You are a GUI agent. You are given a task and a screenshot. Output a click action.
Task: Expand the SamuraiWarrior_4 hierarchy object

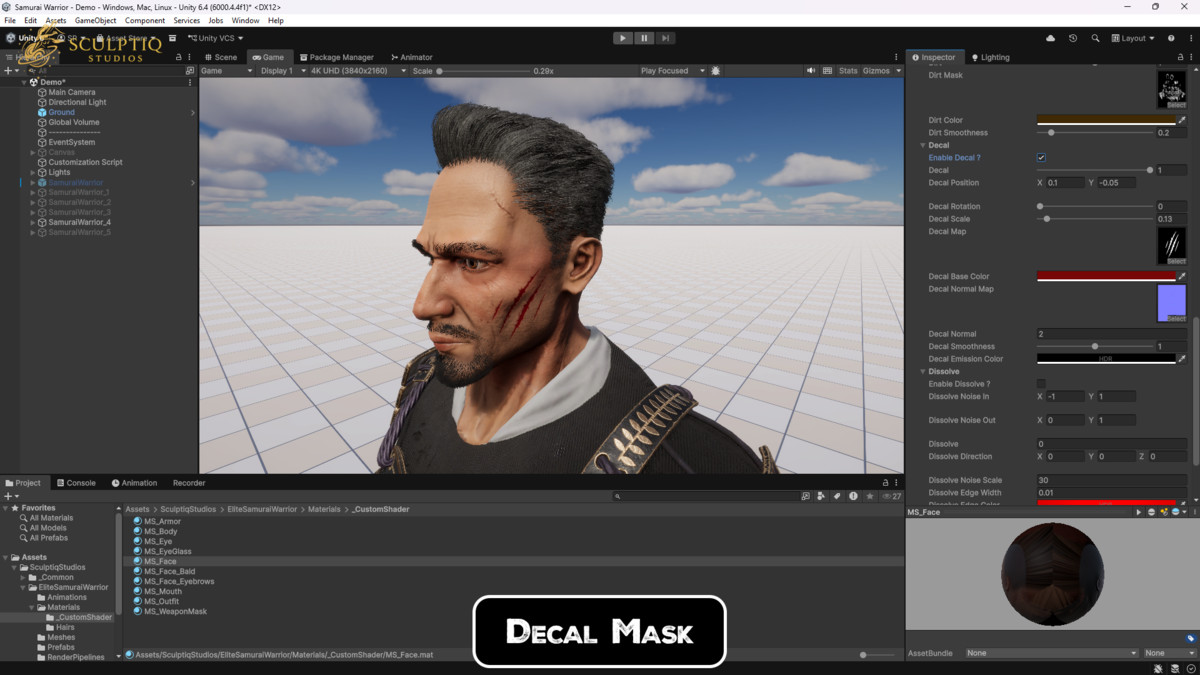[x=33, y=222]
